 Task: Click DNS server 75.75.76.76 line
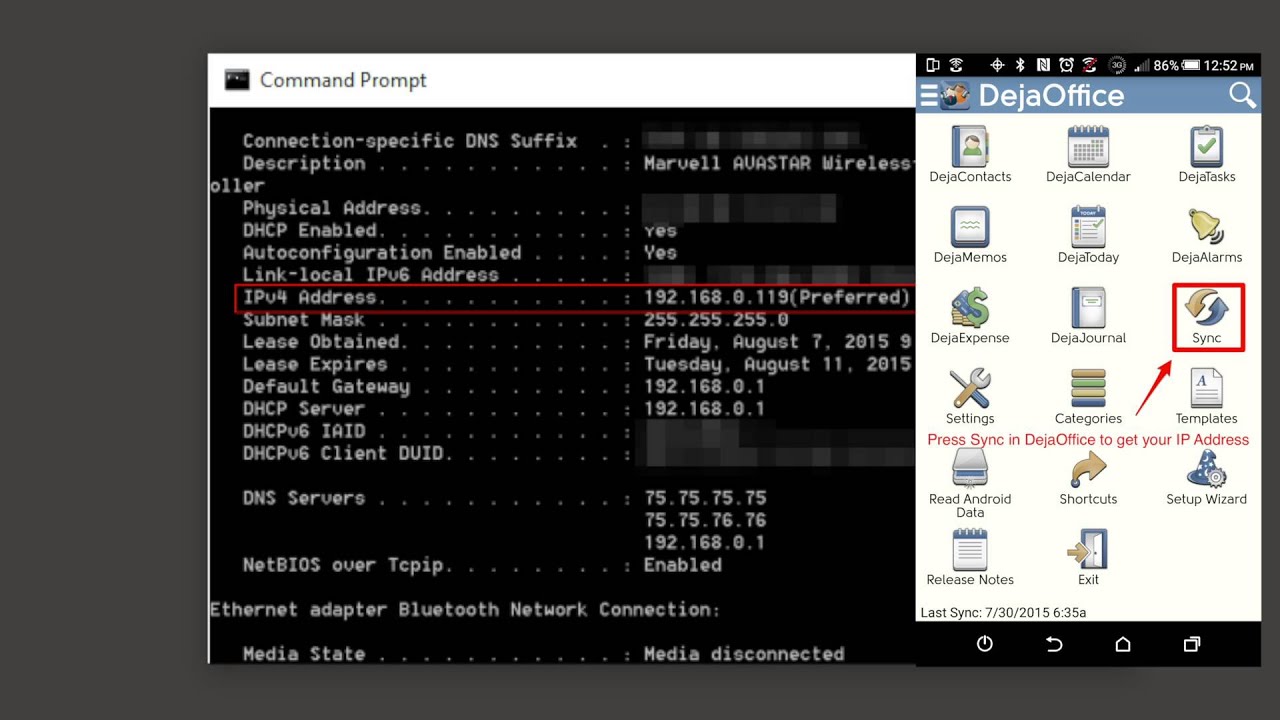point(705,520)
